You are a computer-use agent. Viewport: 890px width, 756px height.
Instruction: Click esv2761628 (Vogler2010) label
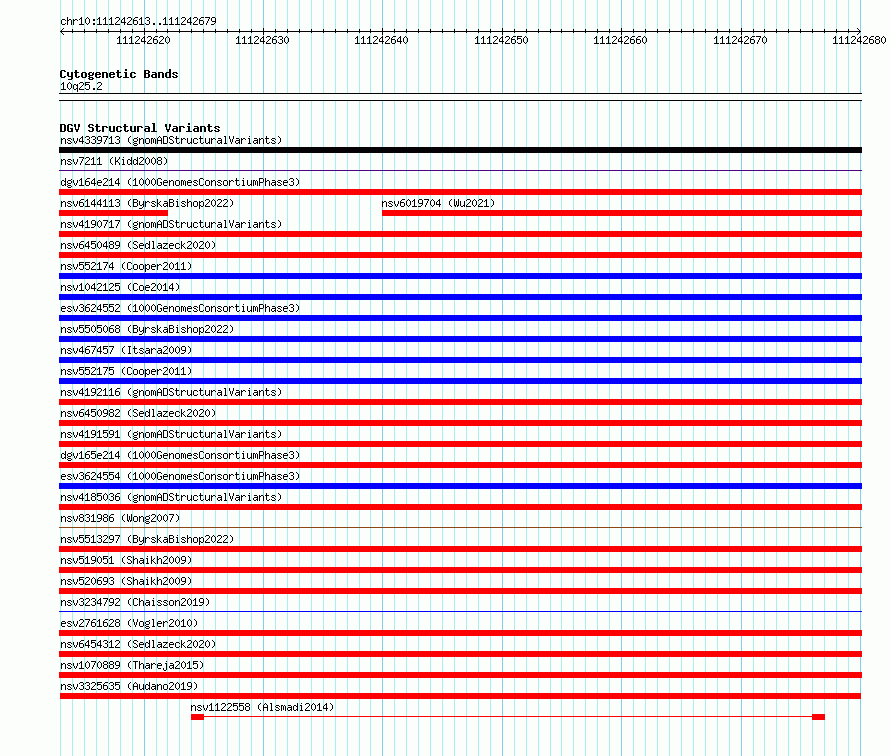[x=129, y=623]
